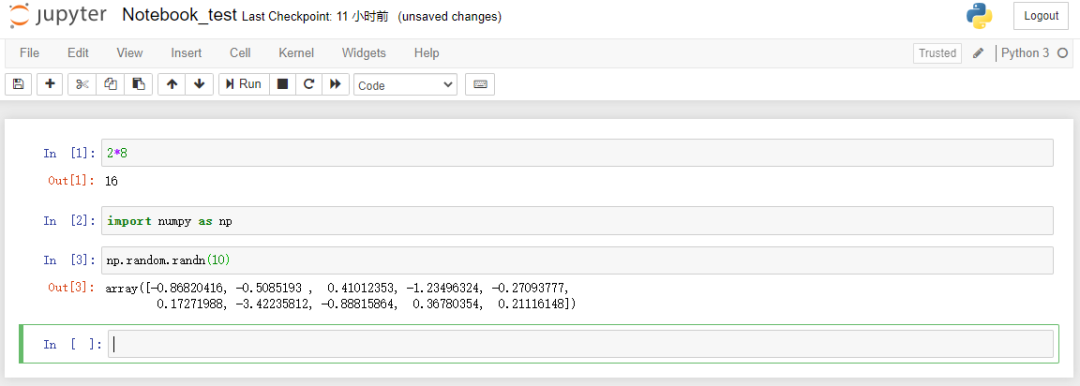Viewport: 1080px width, 386px height.
Task: Toggle the Trusted notebook indicator
Action: (x=937, y=53)
